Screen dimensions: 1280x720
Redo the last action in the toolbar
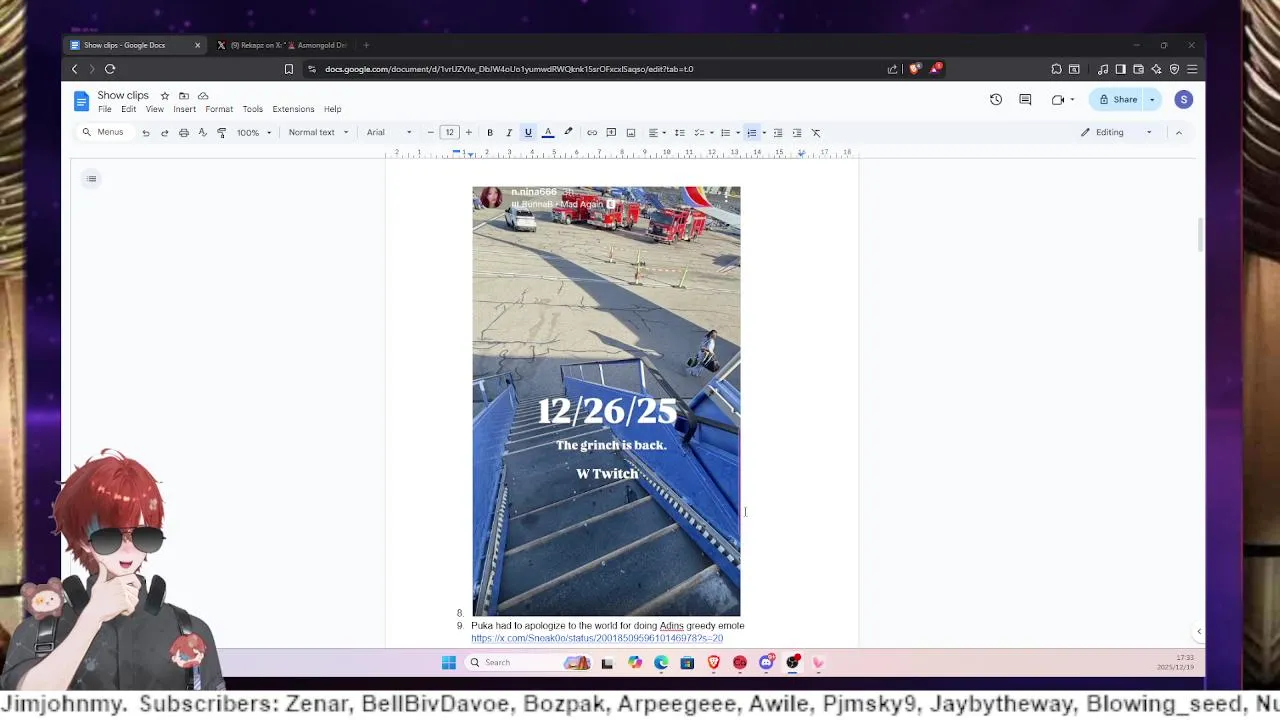[x=165, y=133]
